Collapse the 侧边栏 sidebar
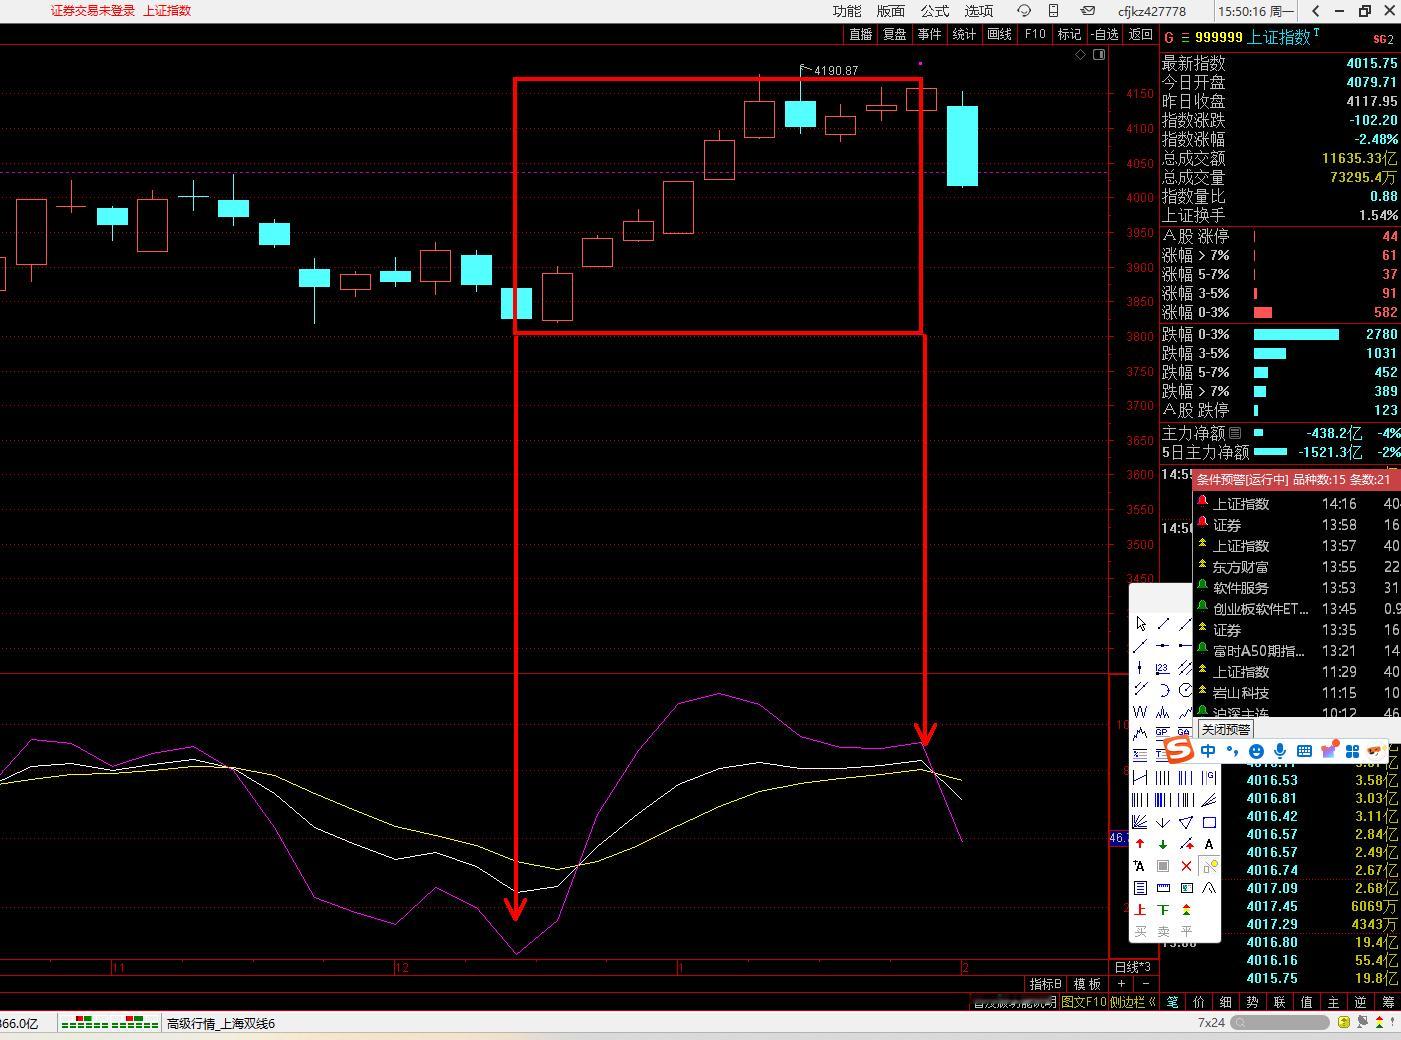The height and width of the screenshot is (1040, 1401). 1132,1002
